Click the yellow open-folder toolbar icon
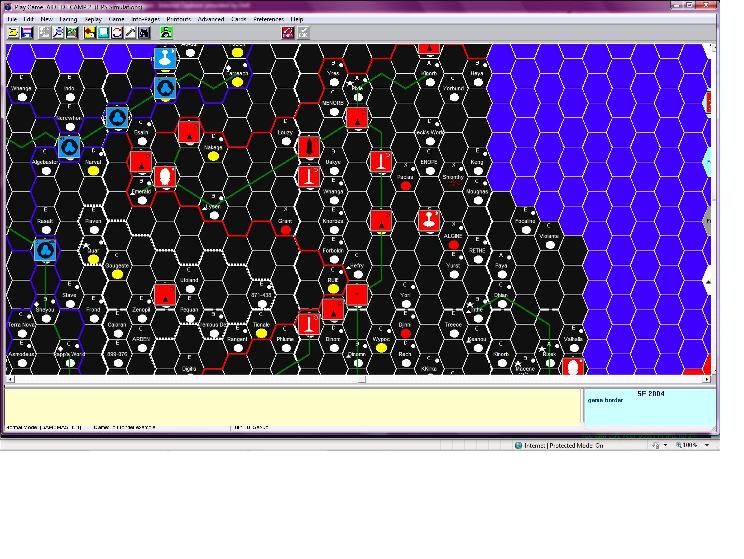Viewport: 744px width, 559px height. point(13,32)
